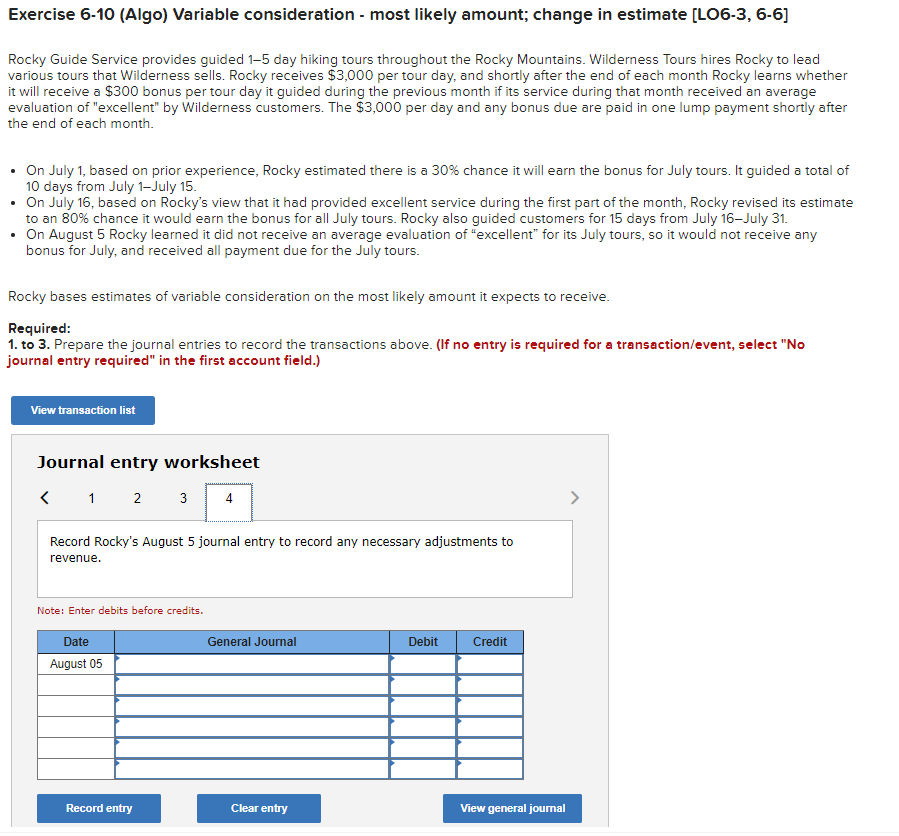899x836 pixels.
Task: Click the Clear entry button
Action: (x=258, y=808)
